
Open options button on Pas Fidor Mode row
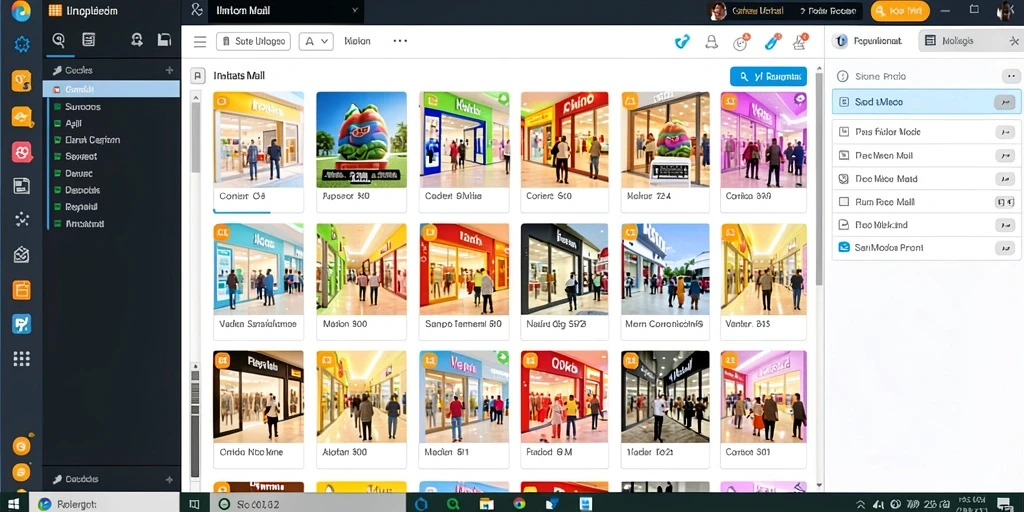click(1004, 132)
